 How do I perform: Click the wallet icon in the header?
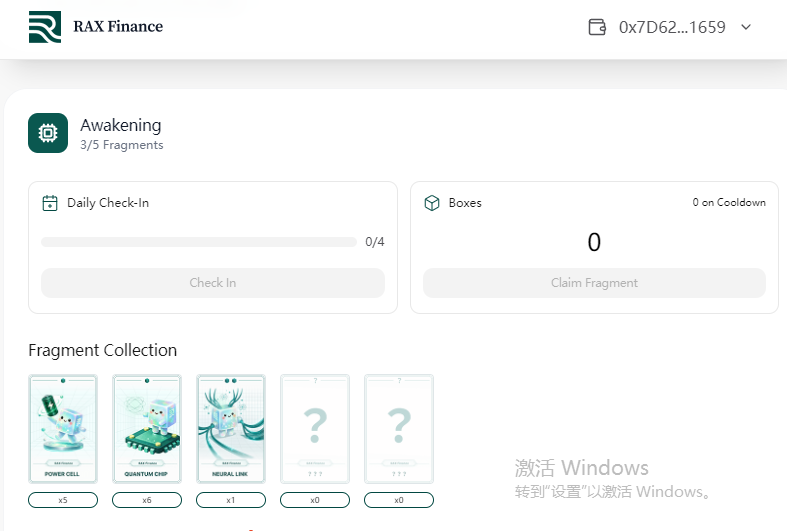[597, 27]
